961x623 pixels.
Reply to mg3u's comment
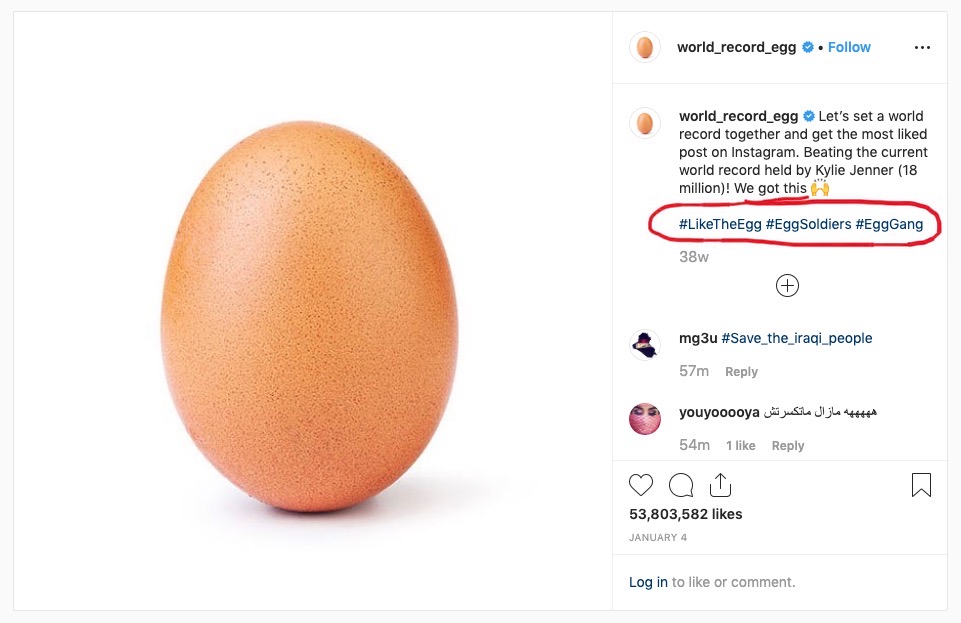741,371
